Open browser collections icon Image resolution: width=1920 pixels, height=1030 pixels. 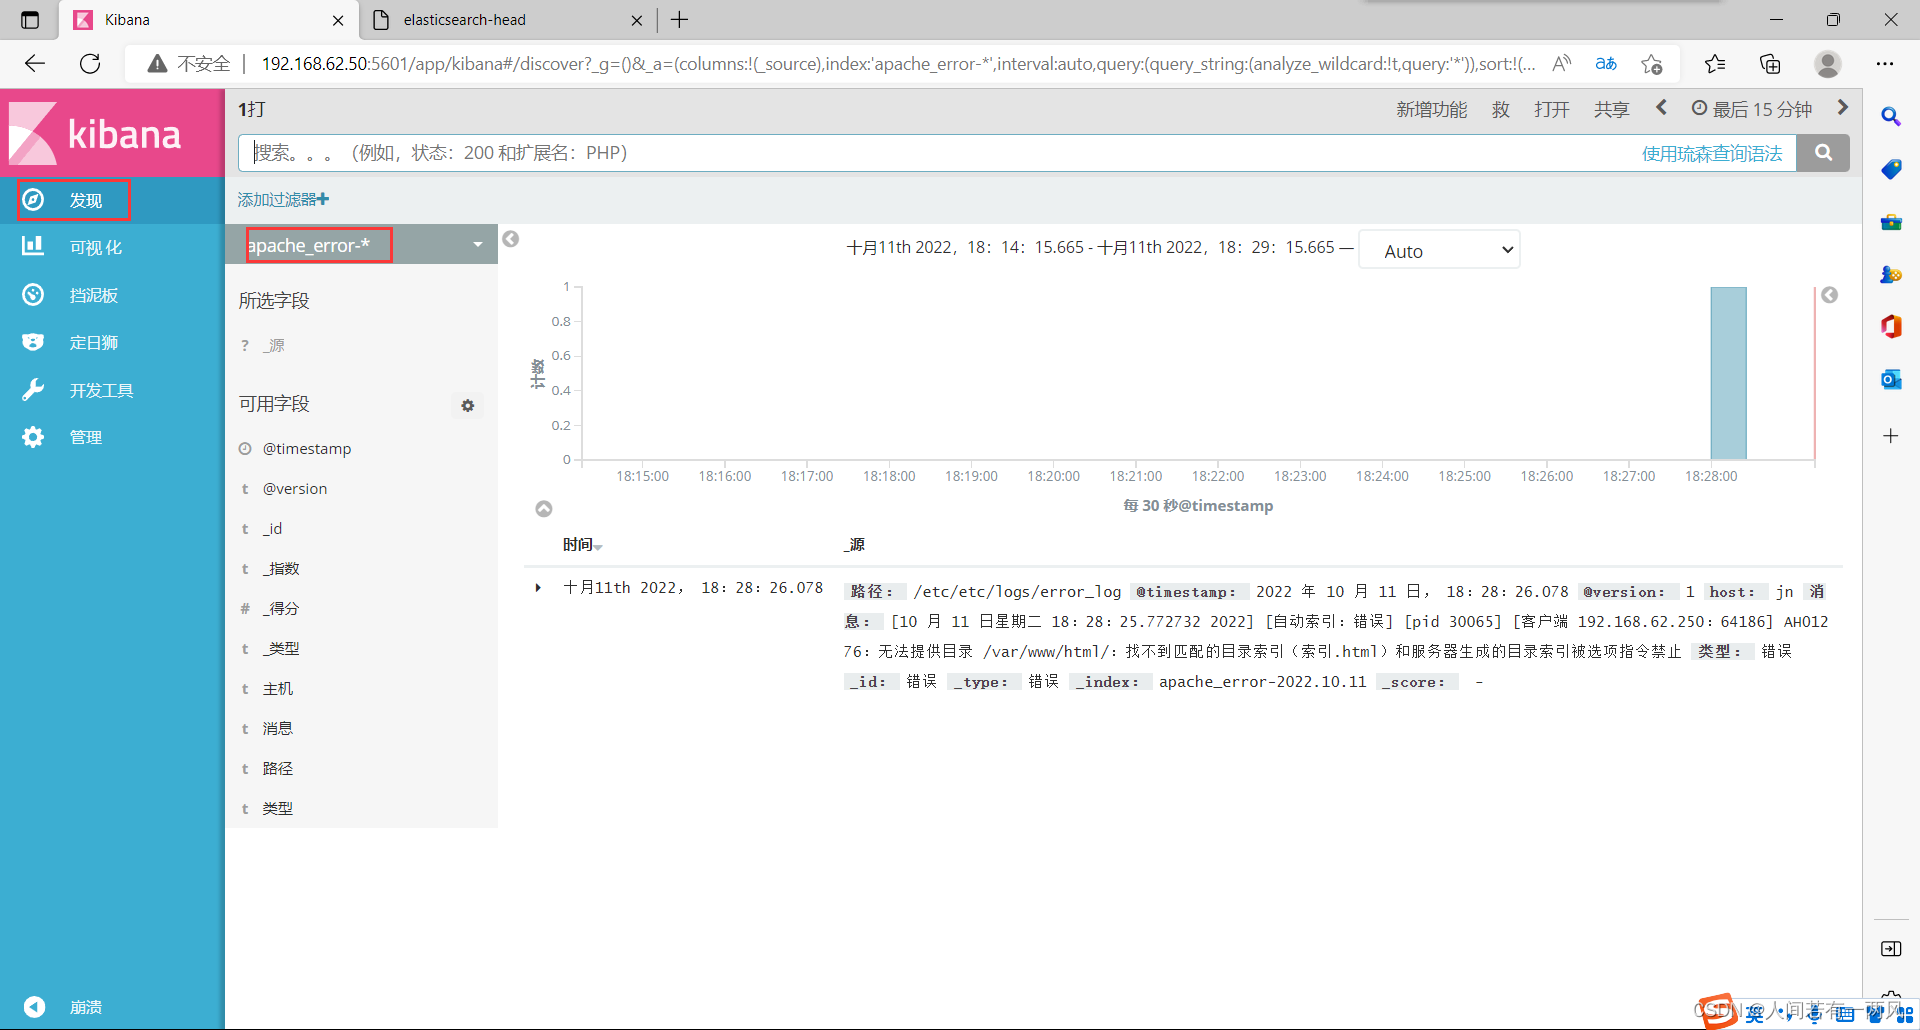pyautogui.click(x=1770, y=64)
